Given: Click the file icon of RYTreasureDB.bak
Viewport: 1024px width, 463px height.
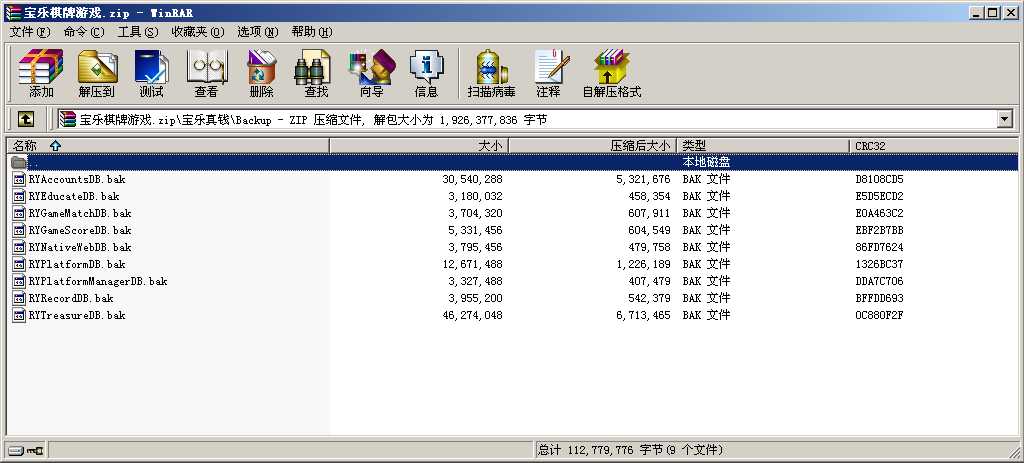Looking at the screenshot, I should [20, 315].
